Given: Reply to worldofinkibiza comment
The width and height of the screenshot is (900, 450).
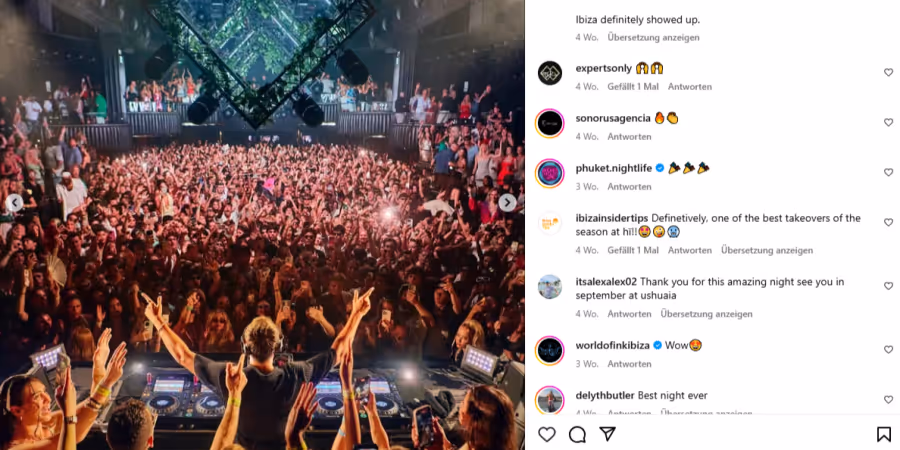Looking at the screenshot, I should coord(629,364).
